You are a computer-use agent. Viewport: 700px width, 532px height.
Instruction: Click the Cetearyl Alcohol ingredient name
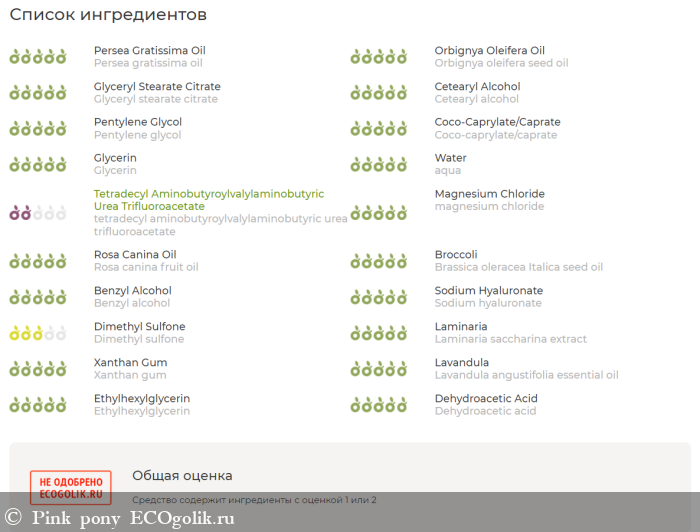(x=477, y=87)
